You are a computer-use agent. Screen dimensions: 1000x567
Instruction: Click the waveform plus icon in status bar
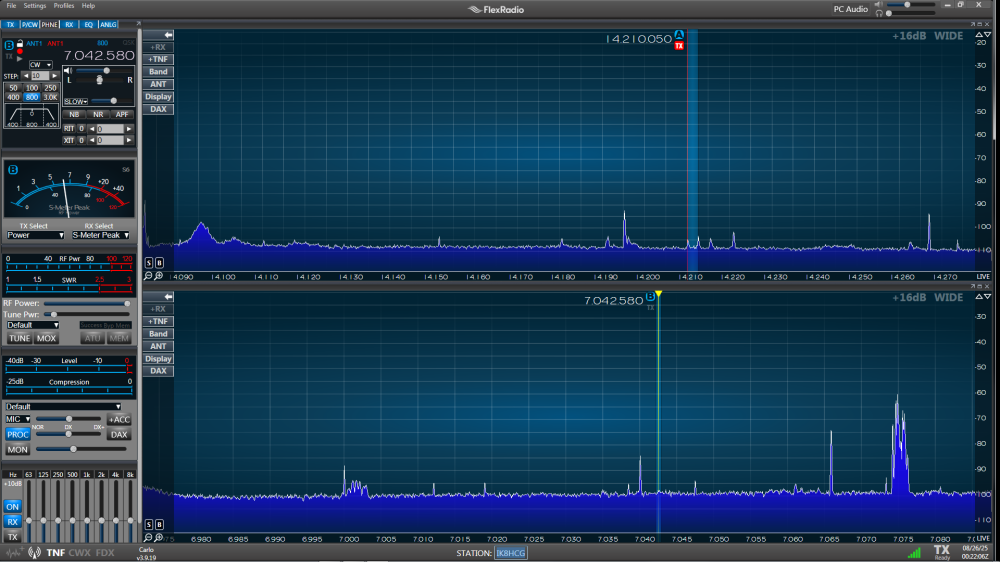[x=14, y=553]
